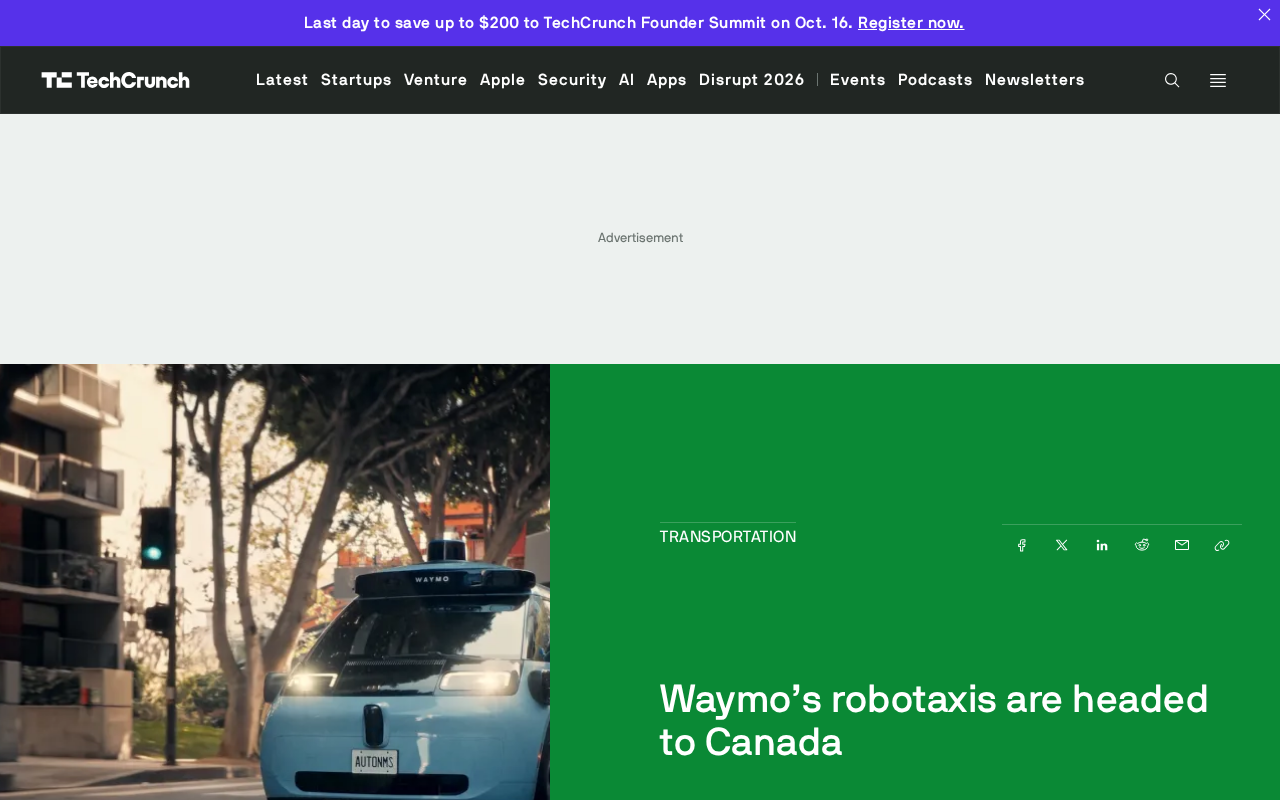Open the Venture section

[x=436, y=79]
